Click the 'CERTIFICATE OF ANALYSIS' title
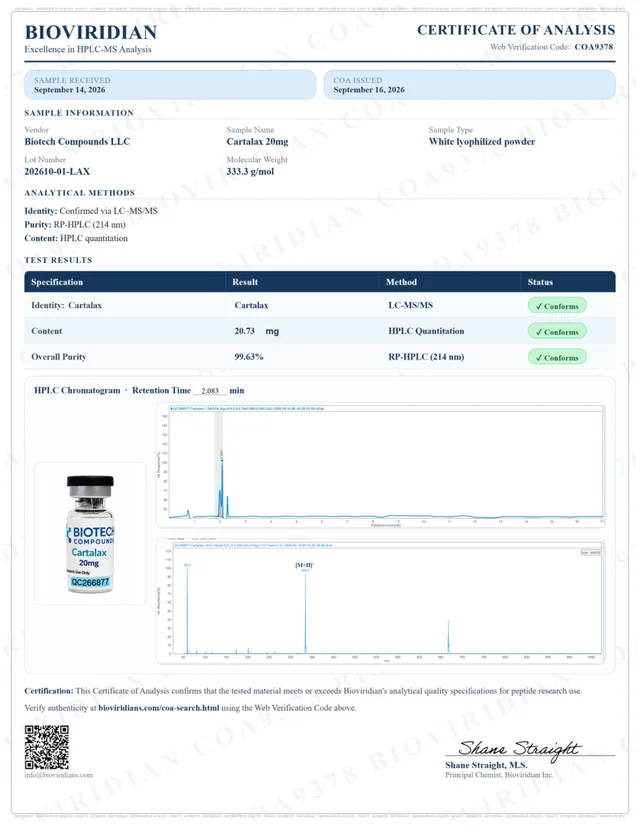Viewport: 640px width, 828px height. click(x=516, y=30)
